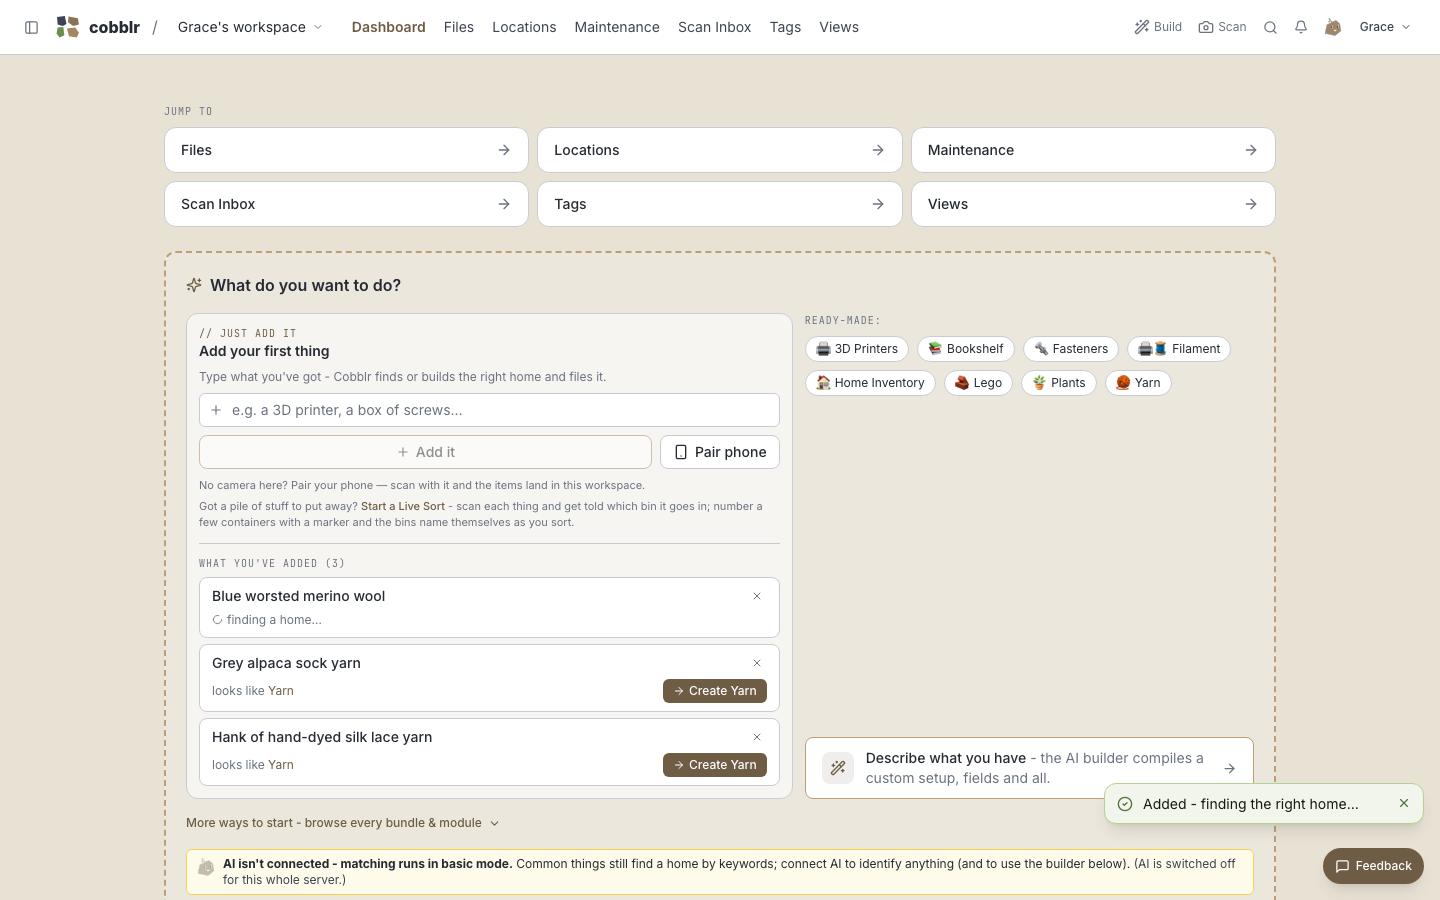Image resolution: width=1440 pixels, height=900 pixels.
Task: Open the Tags jump-to card
Action: pyautogui.click(x=720, y=204)
